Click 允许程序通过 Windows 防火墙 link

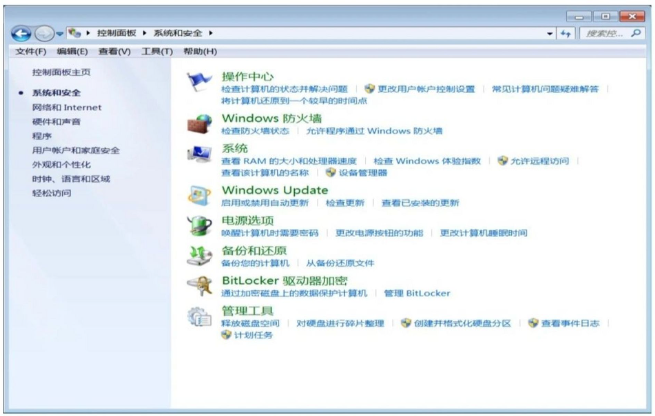tap(374, 131)
